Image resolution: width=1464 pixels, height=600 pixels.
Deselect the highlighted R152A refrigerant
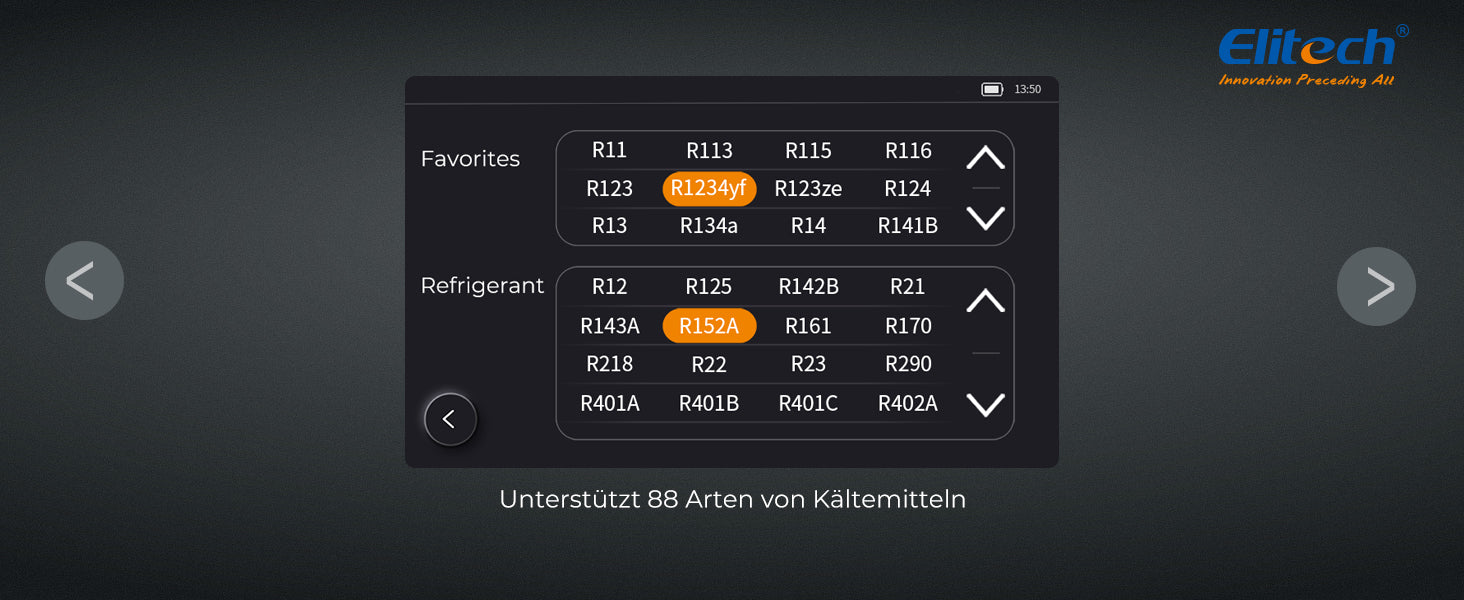coord(709,326)
